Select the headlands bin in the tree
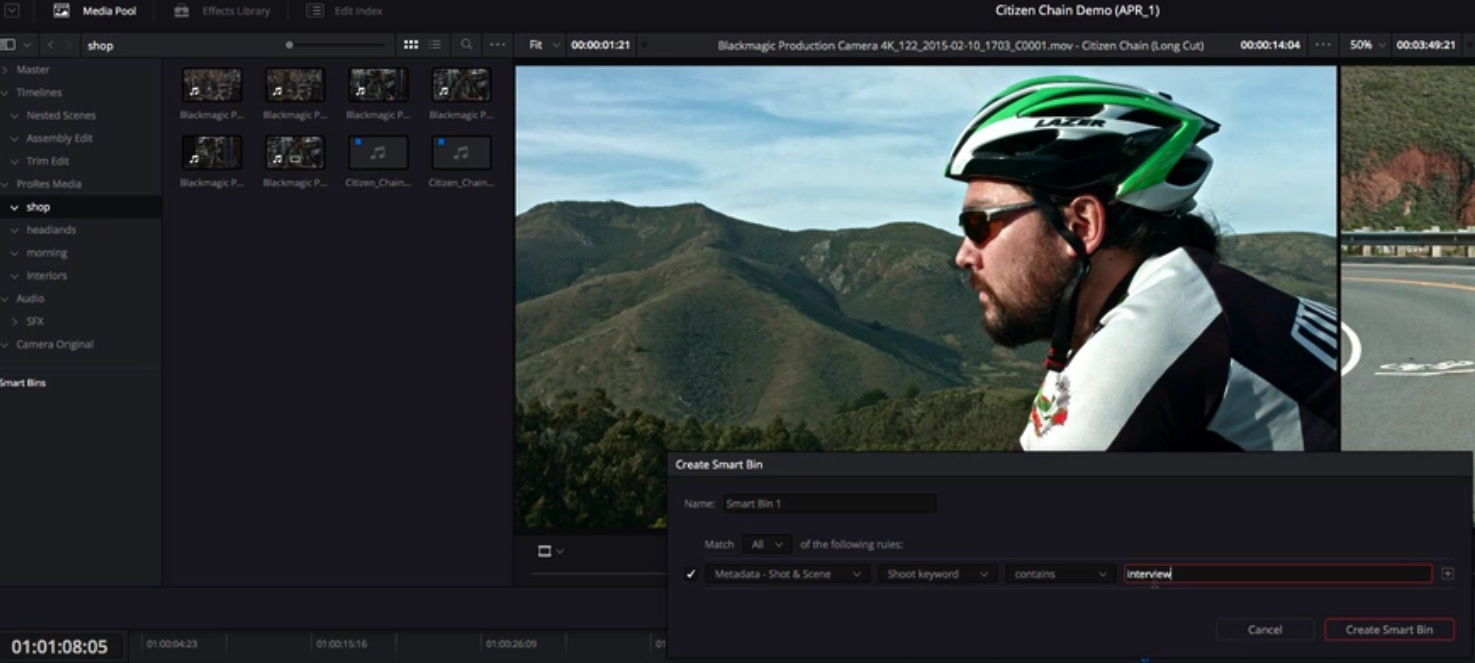The image size is (1475, 663). click(51, 230)
